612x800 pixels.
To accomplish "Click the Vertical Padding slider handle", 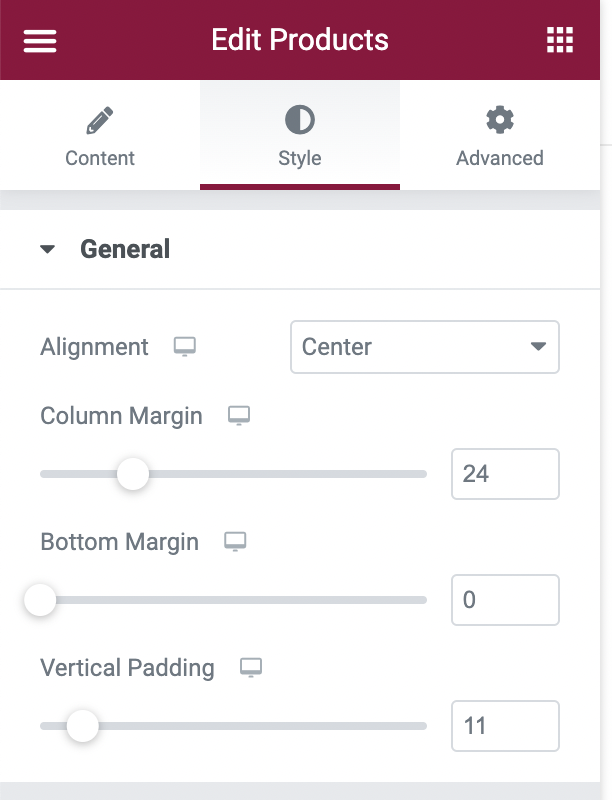I will coord(82,726).
